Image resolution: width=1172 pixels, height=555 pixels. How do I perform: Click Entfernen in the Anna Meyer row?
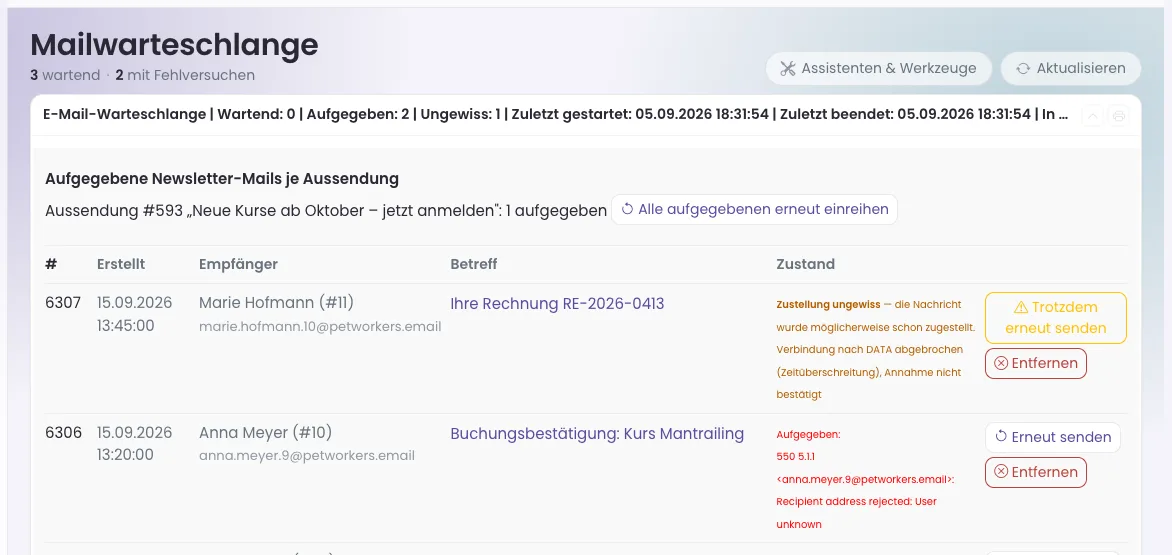1035,472
